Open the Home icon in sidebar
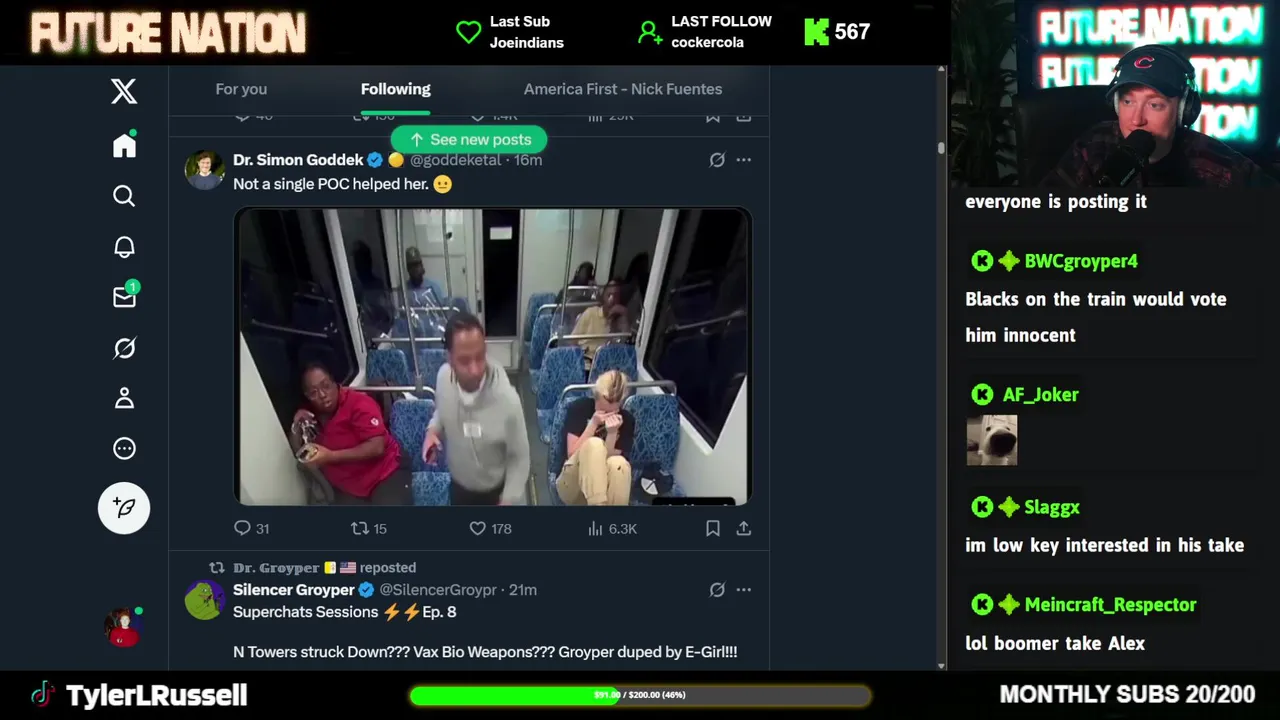The width and height of the screenshot is (1280, 720). 124,145
